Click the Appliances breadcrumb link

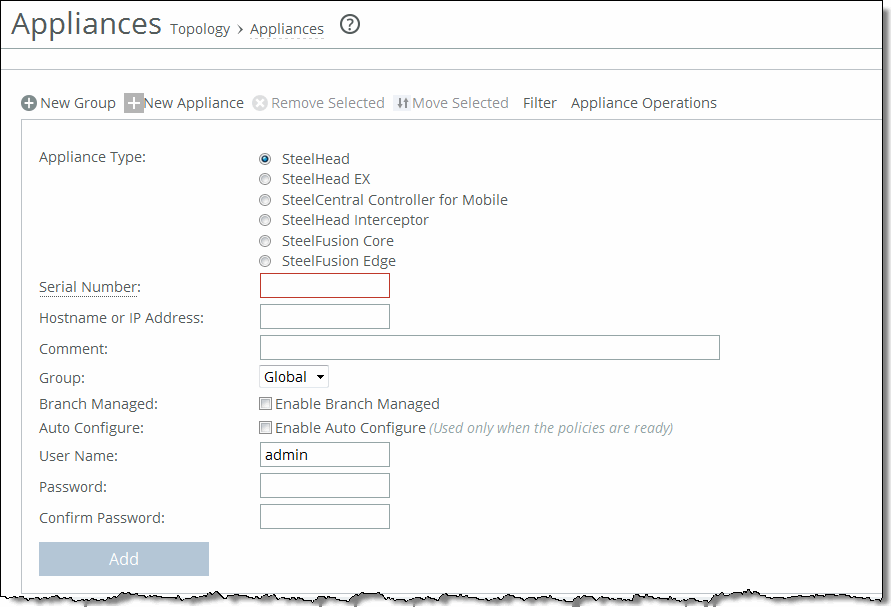[x=287, y=29]
